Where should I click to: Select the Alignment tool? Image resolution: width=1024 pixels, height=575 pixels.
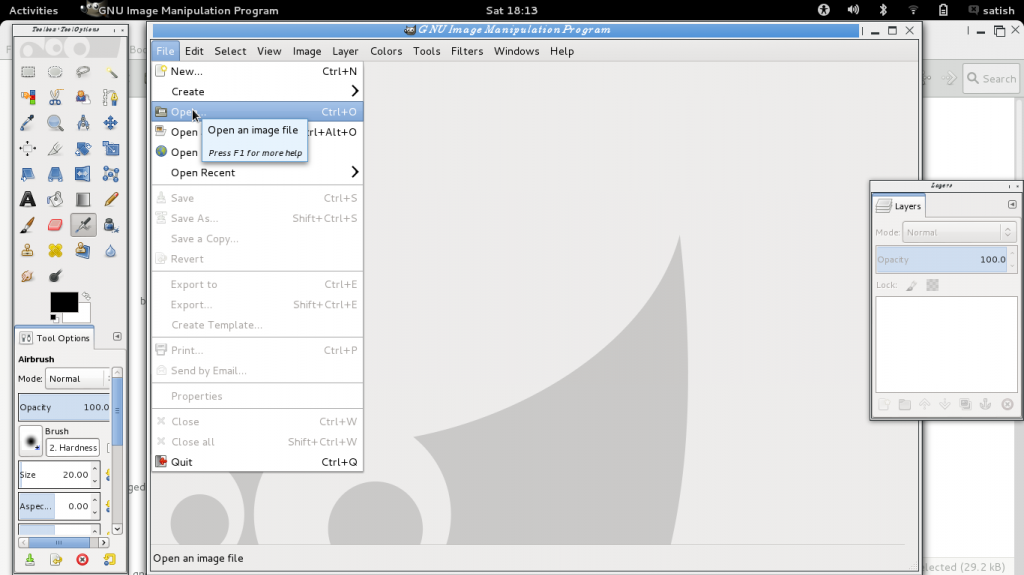pyautogui.click(x=27, y=148)
